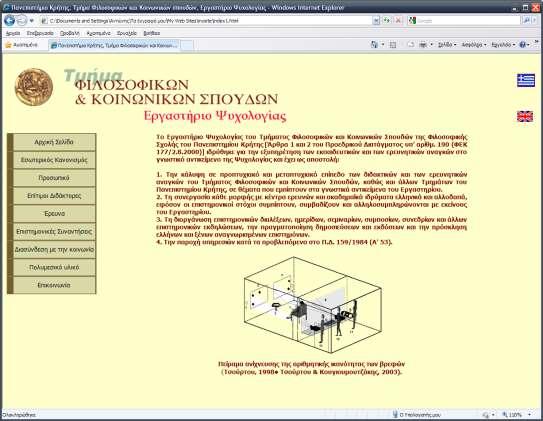Image resolution: width=543 pixels, height=421 pixels.
Task: Open the search options dropdown arrow
Action: coord(535,21)
